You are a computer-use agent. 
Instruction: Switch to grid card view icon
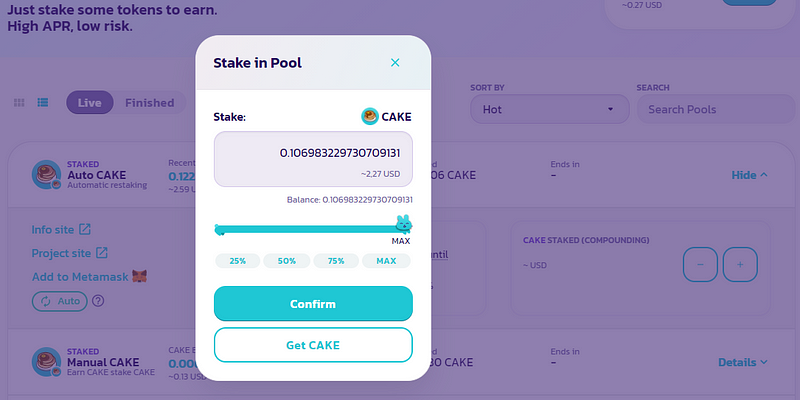(x=19, y=103)
